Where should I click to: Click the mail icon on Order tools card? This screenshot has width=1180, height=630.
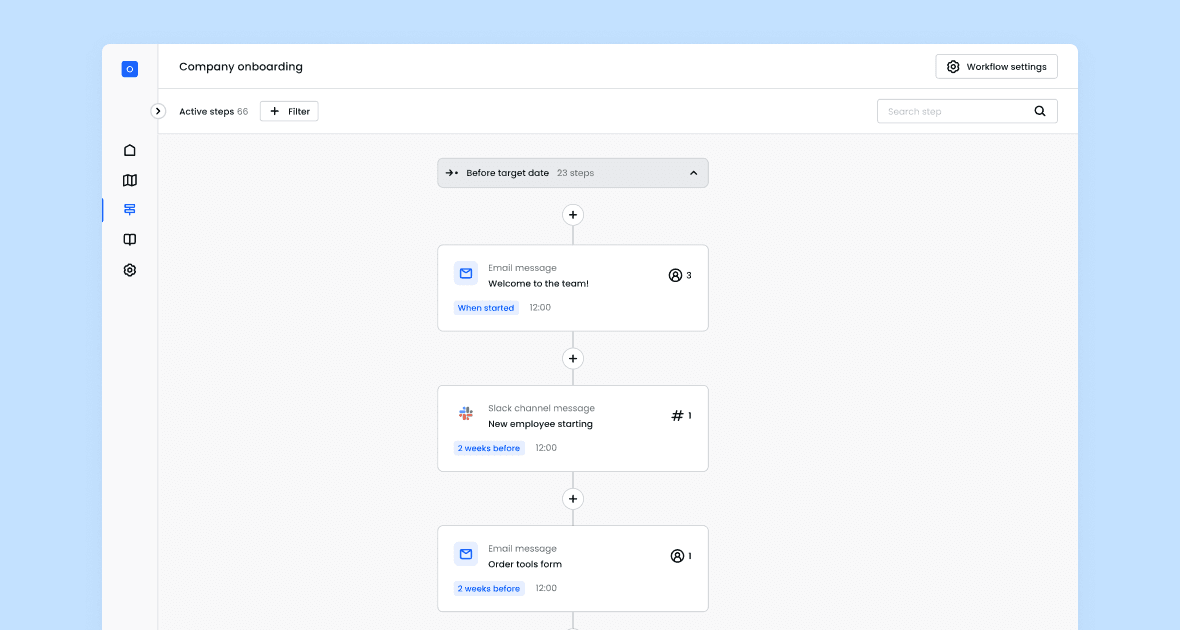[x=466, y=554]
